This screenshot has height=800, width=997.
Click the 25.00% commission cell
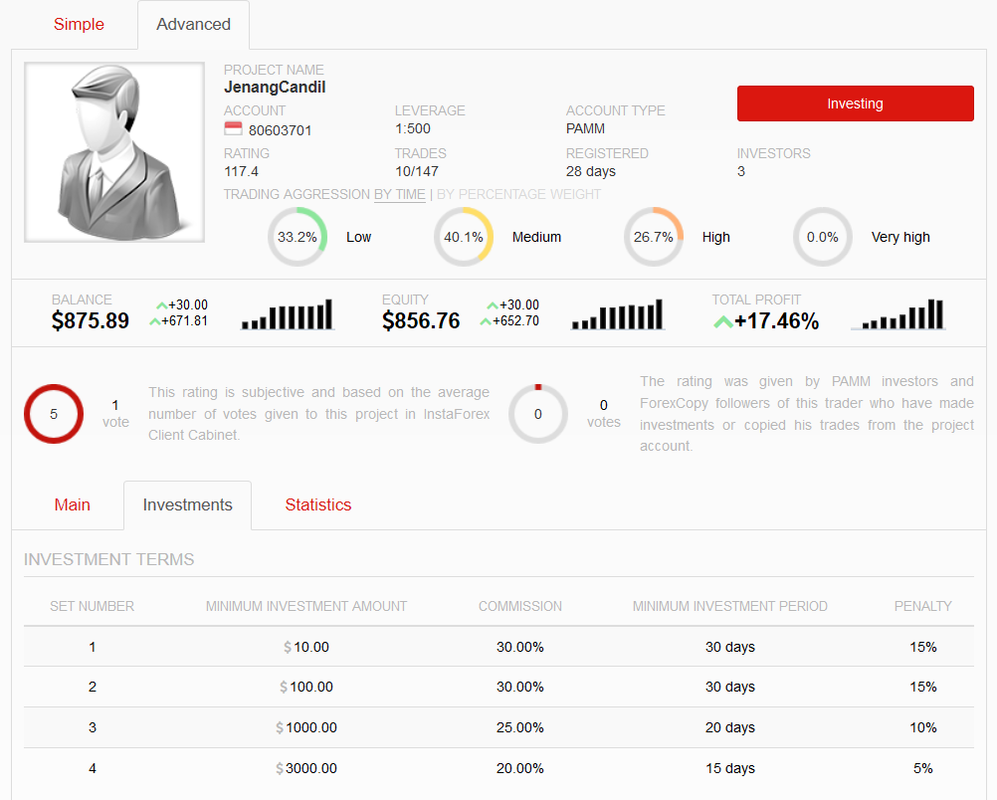click(x=520, y=728)
